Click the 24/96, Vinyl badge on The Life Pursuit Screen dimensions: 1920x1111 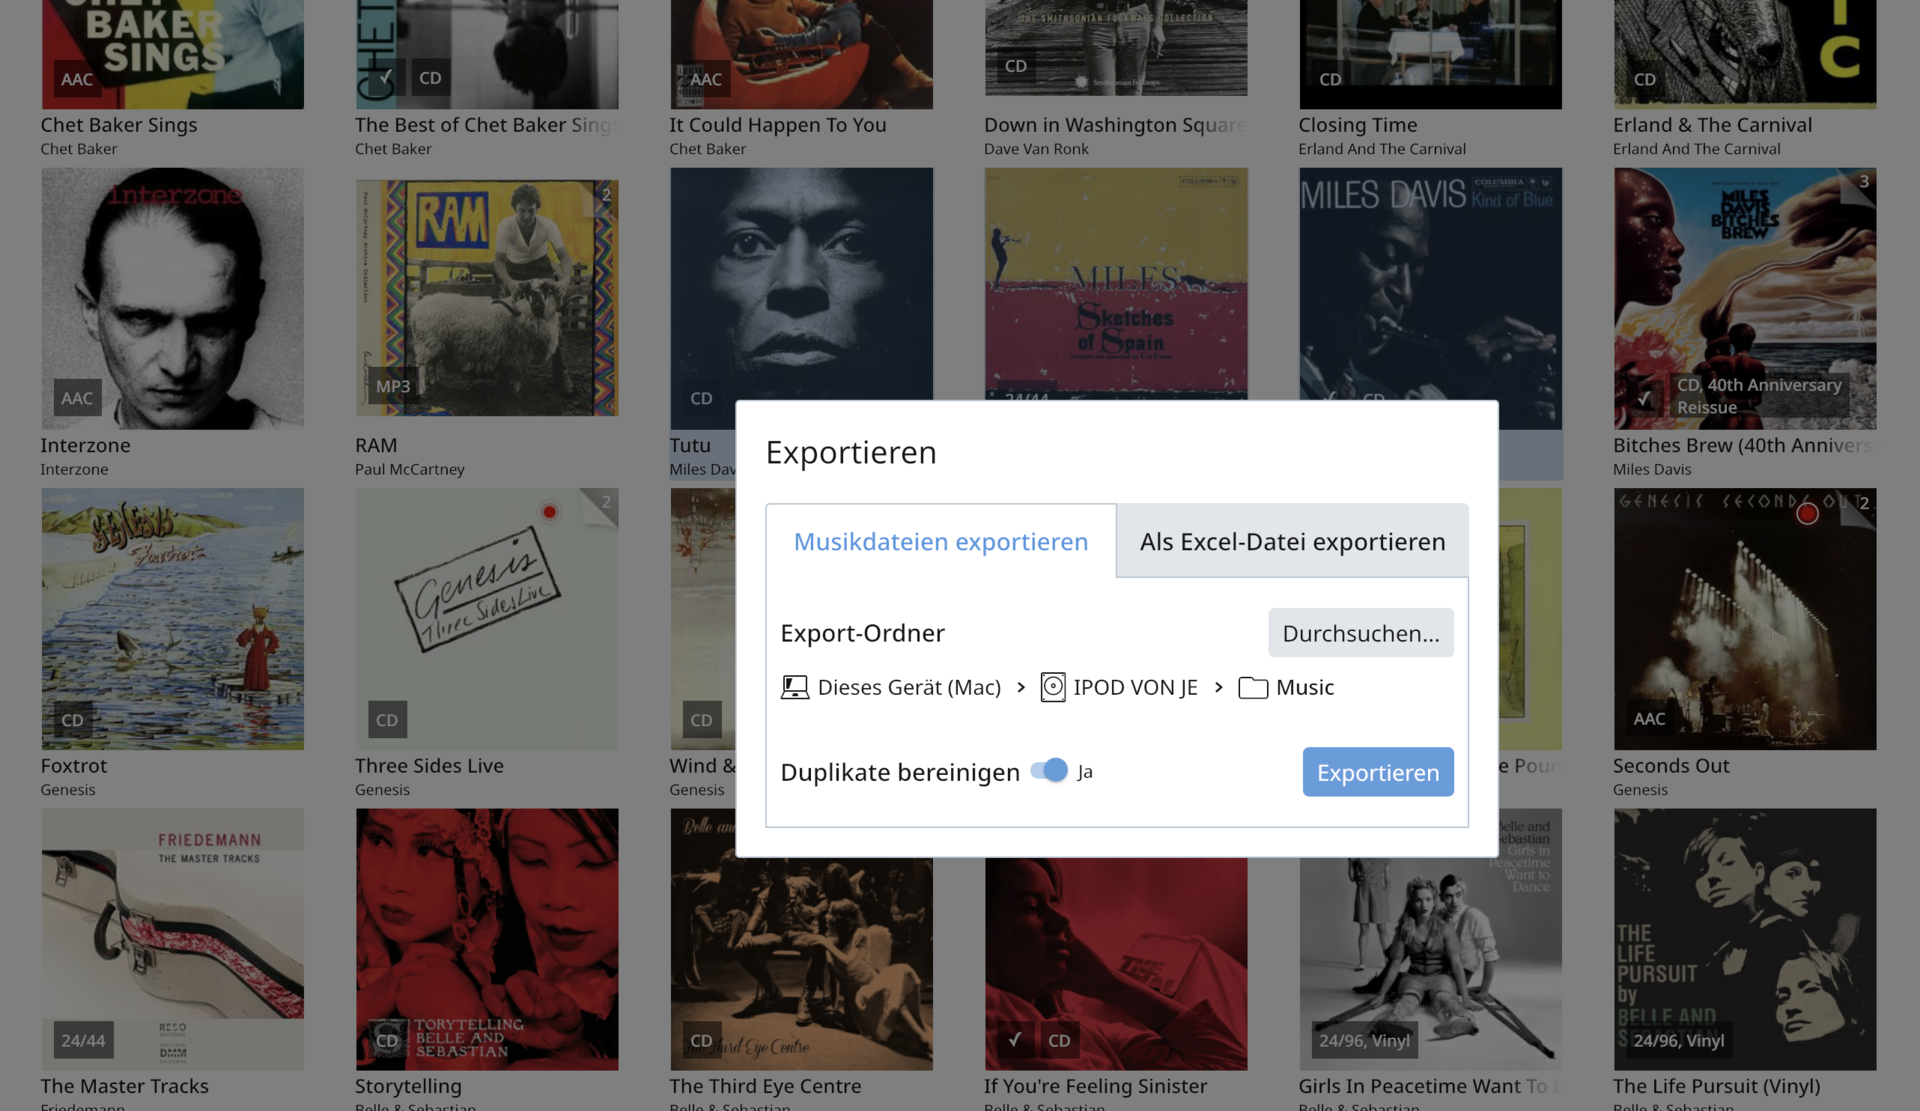(1679, 1040)
